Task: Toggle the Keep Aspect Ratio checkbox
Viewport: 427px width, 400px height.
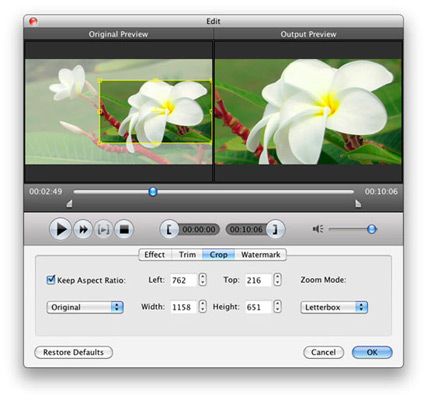Action: tap(51, 279)
